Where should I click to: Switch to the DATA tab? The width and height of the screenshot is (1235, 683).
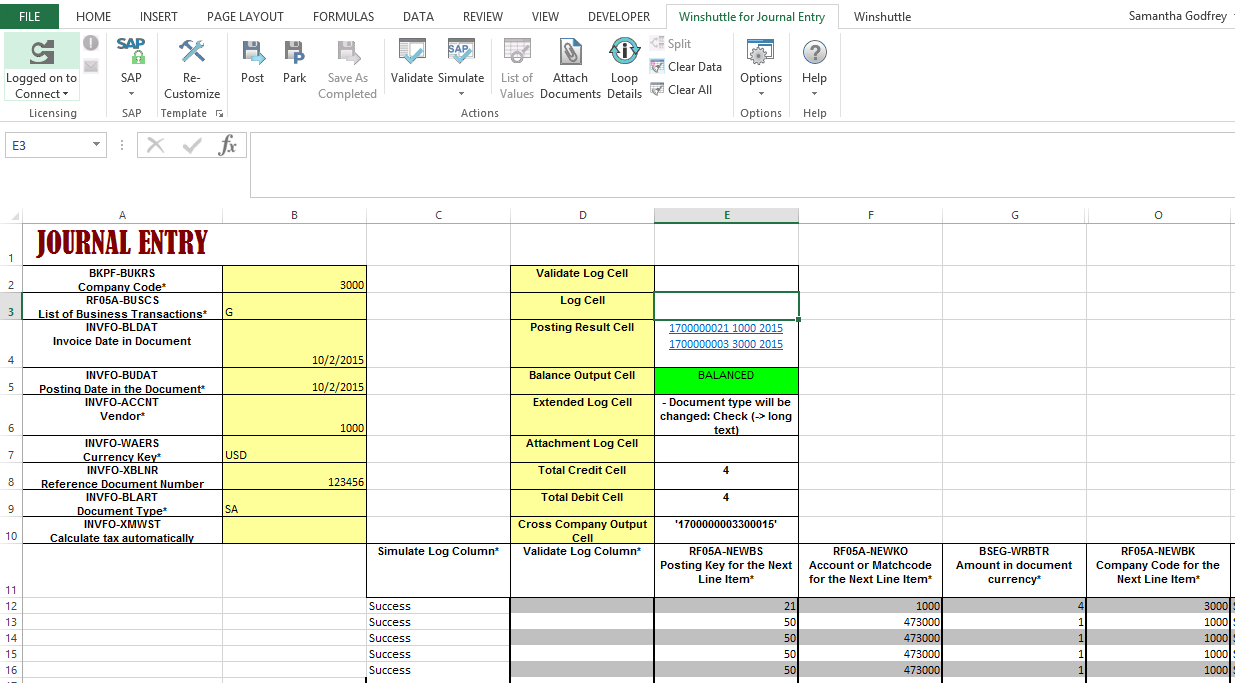point(418,16)
